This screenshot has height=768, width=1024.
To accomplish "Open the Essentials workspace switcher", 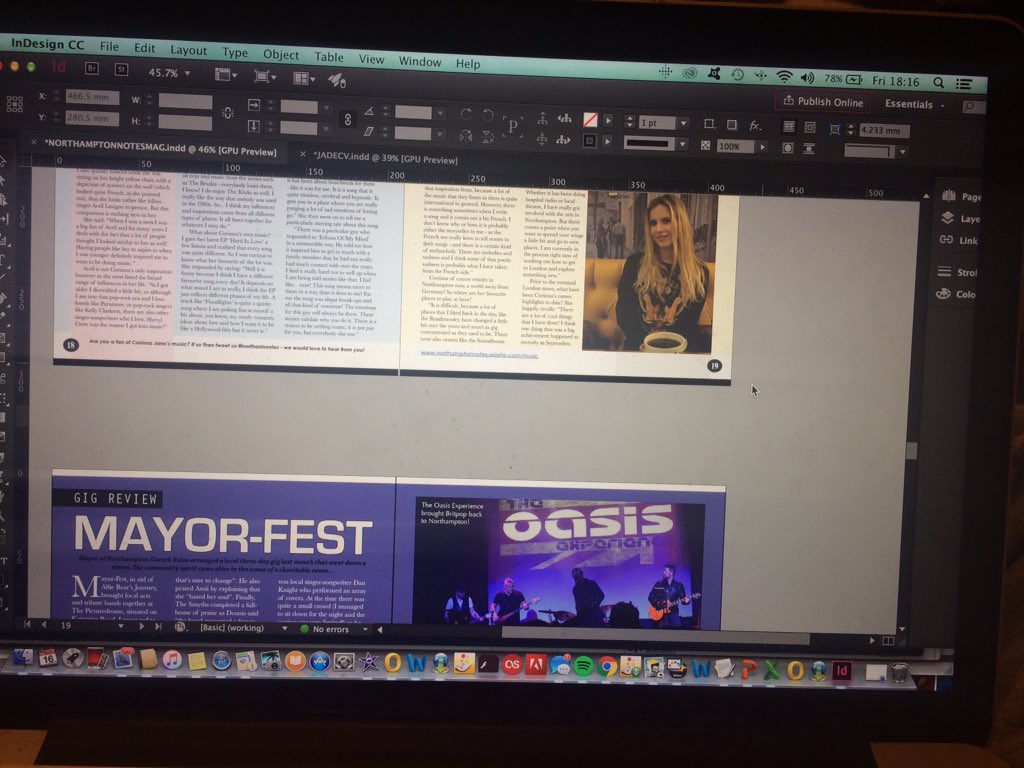I will click(x=914, y=104).
